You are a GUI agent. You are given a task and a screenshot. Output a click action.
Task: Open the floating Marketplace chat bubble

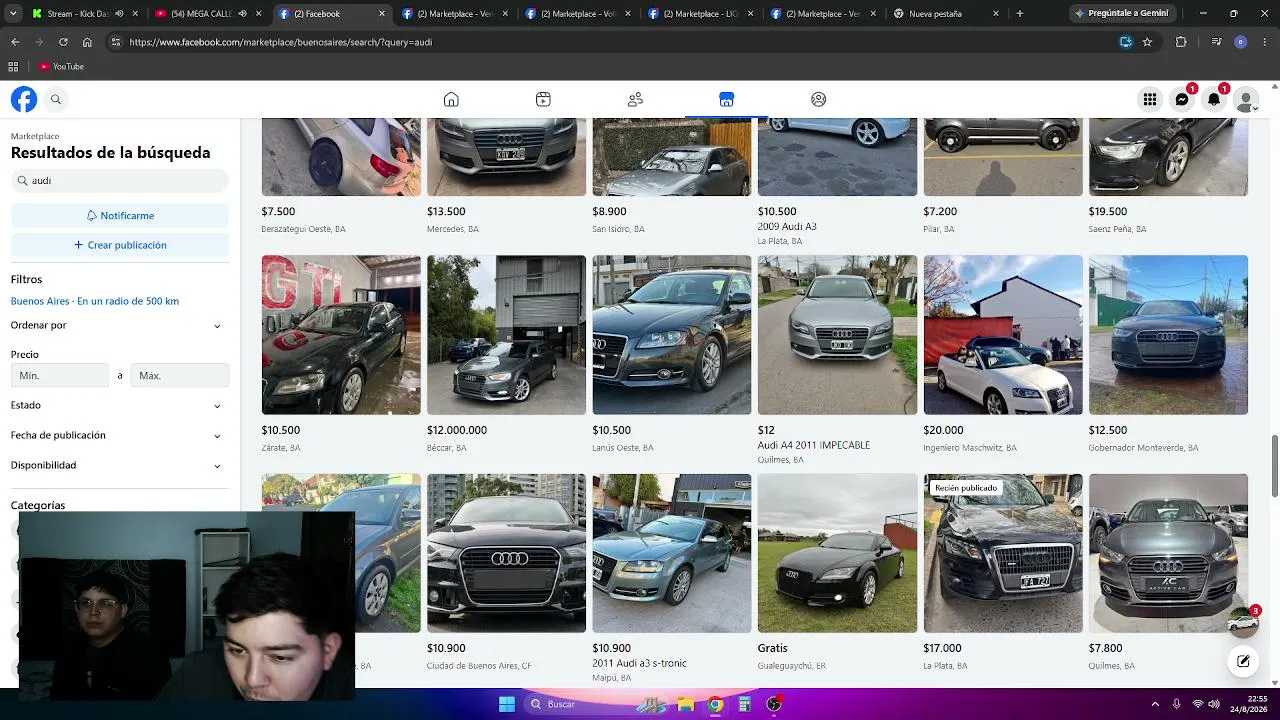pyautogui.click(x=1243, y=622)
